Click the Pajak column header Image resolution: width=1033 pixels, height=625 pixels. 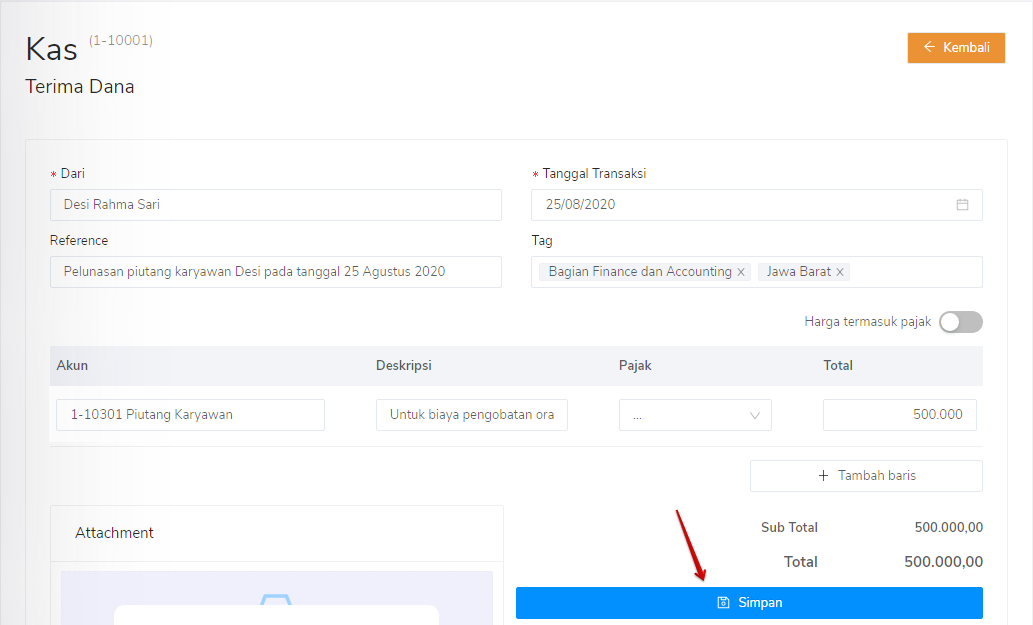(635, 366)
